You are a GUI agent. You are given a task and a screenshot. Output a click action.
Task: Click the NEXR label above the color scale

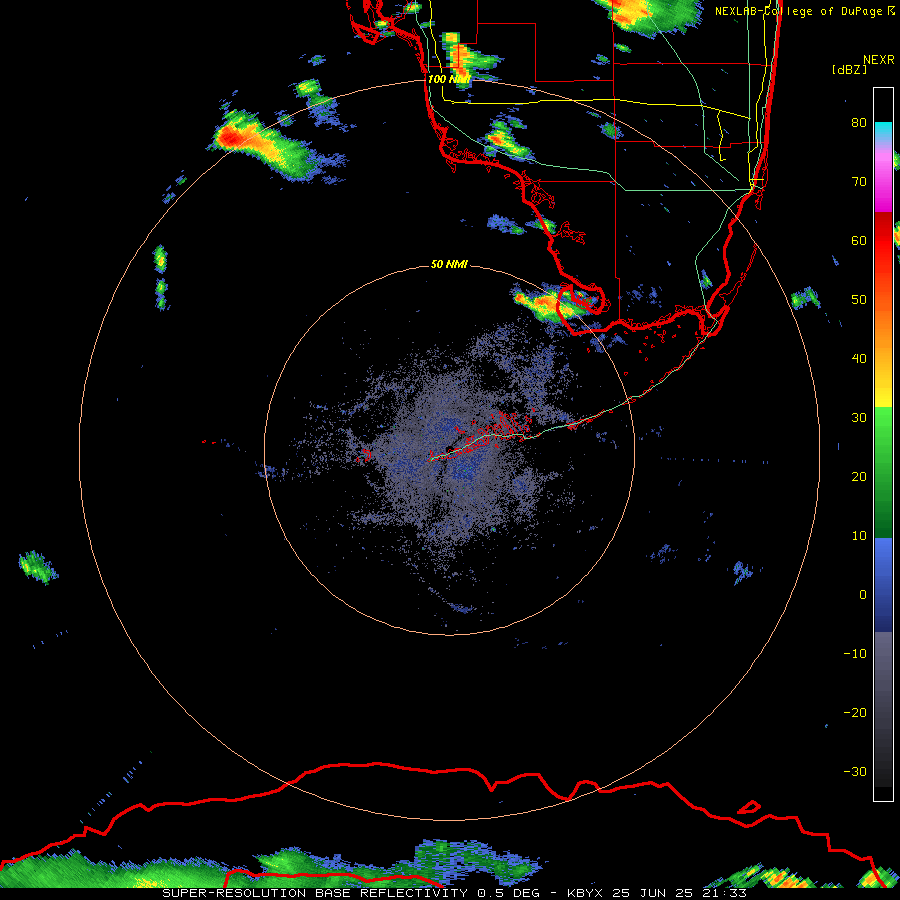[879, 60]
